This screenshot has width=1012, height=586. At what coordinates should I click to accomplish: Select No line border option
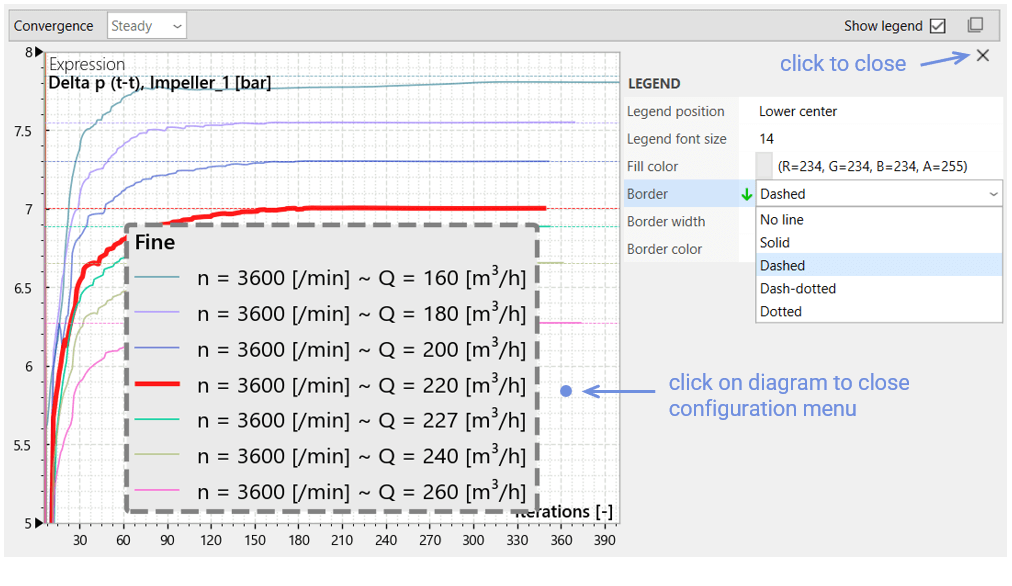click(879, 219)
